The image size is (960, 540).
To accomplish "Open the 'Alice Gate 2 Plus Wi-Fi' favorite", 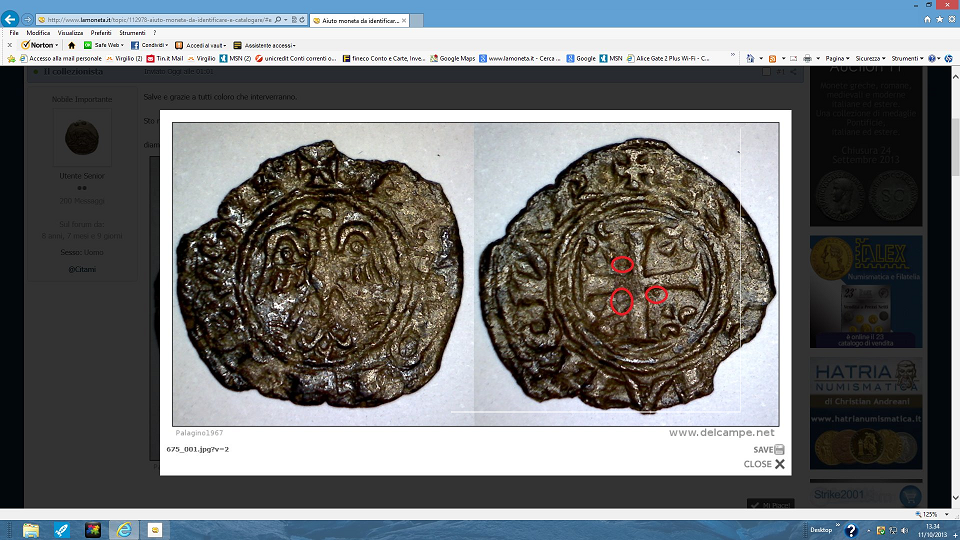I will (668, 59).
